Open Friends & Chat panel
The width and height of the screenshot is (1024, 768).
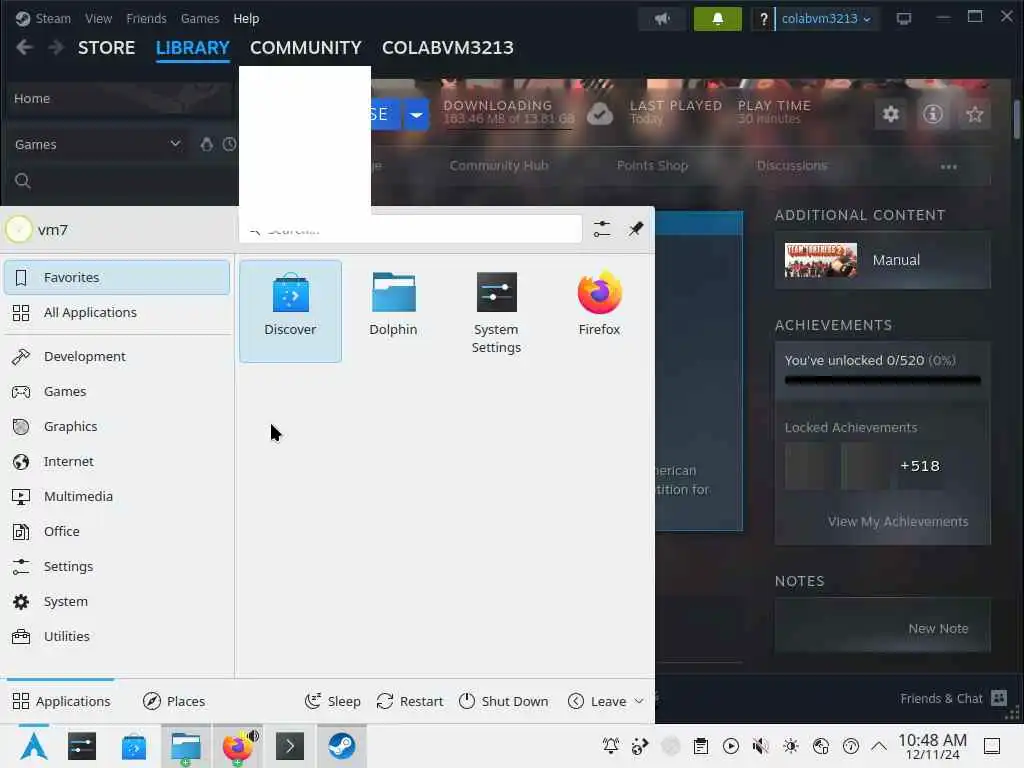tap(953, 698)
